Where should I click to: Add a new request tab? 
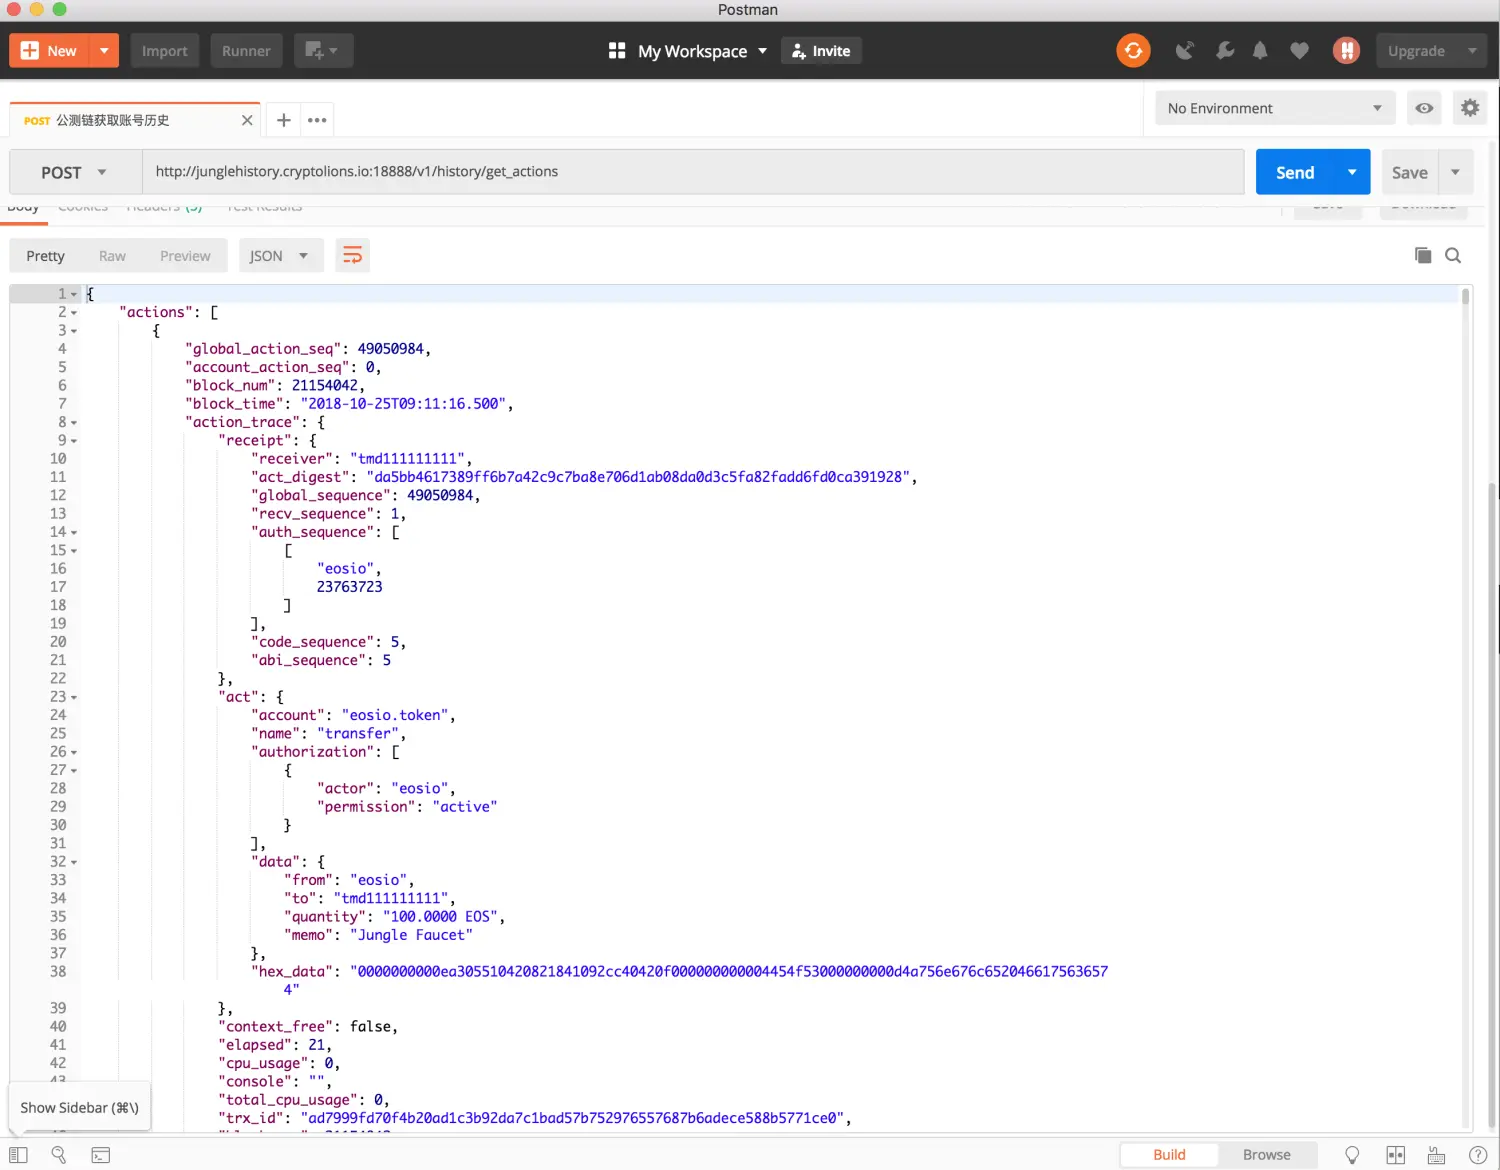284,120
